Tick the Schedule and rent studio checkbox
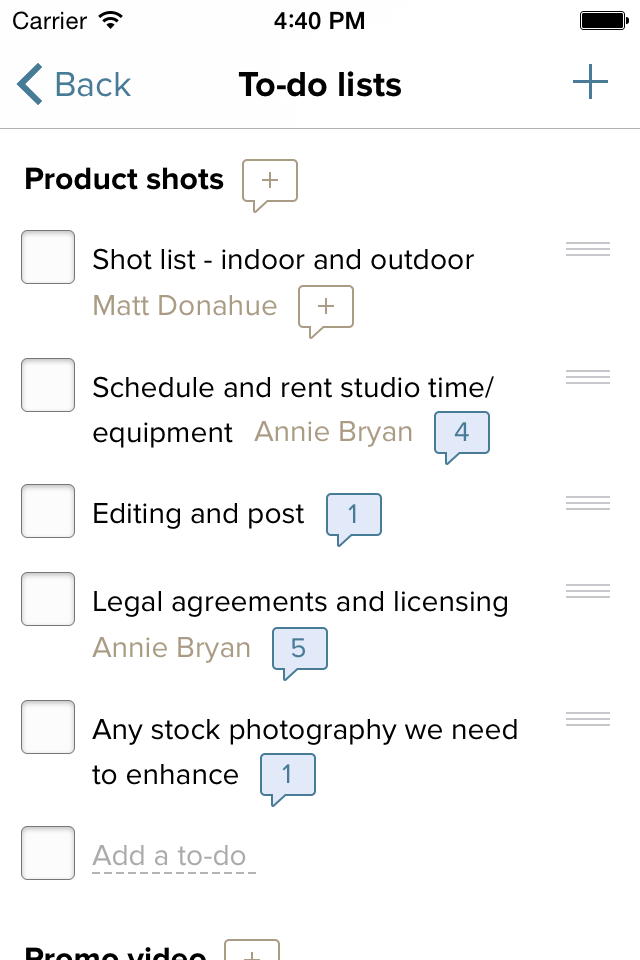This screenshot has width=640, height=960. click(48, 385)
